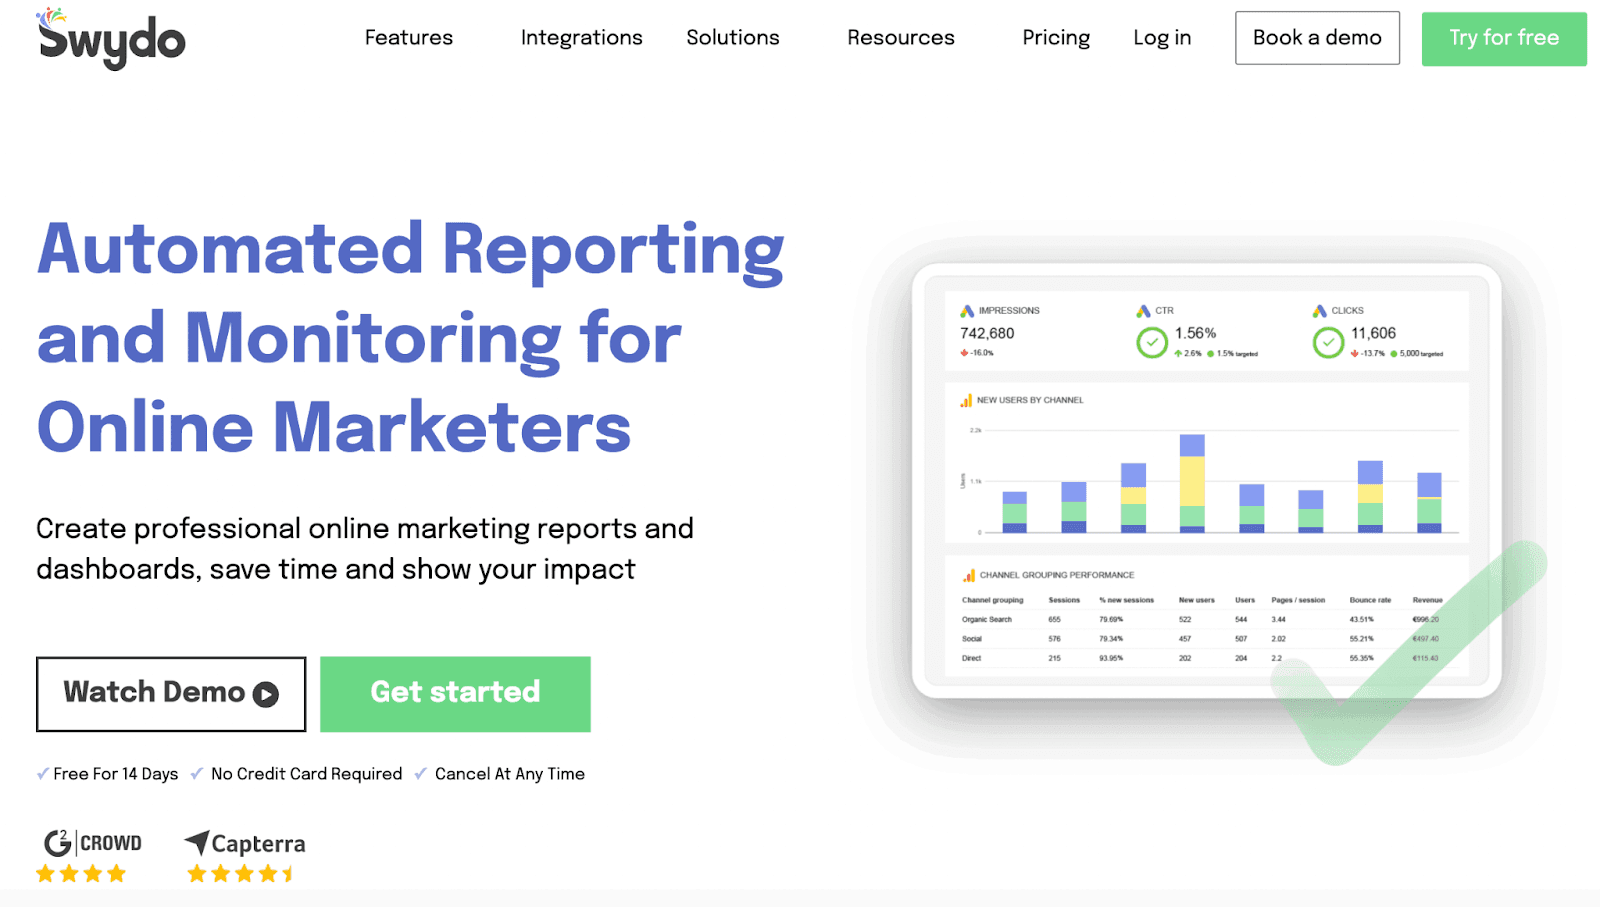This screenshot has width=1600, height=907.
Task: Click the "Automated Reporting and Monitoring" headline
Action: point(410,338)
